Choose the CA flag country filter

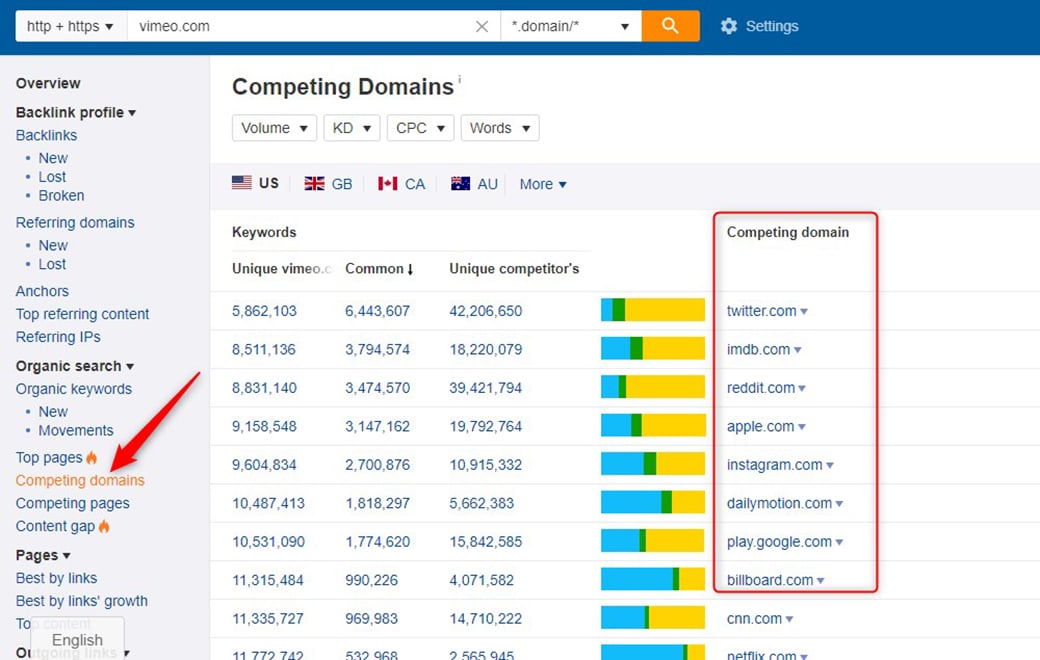coord(401,184)
